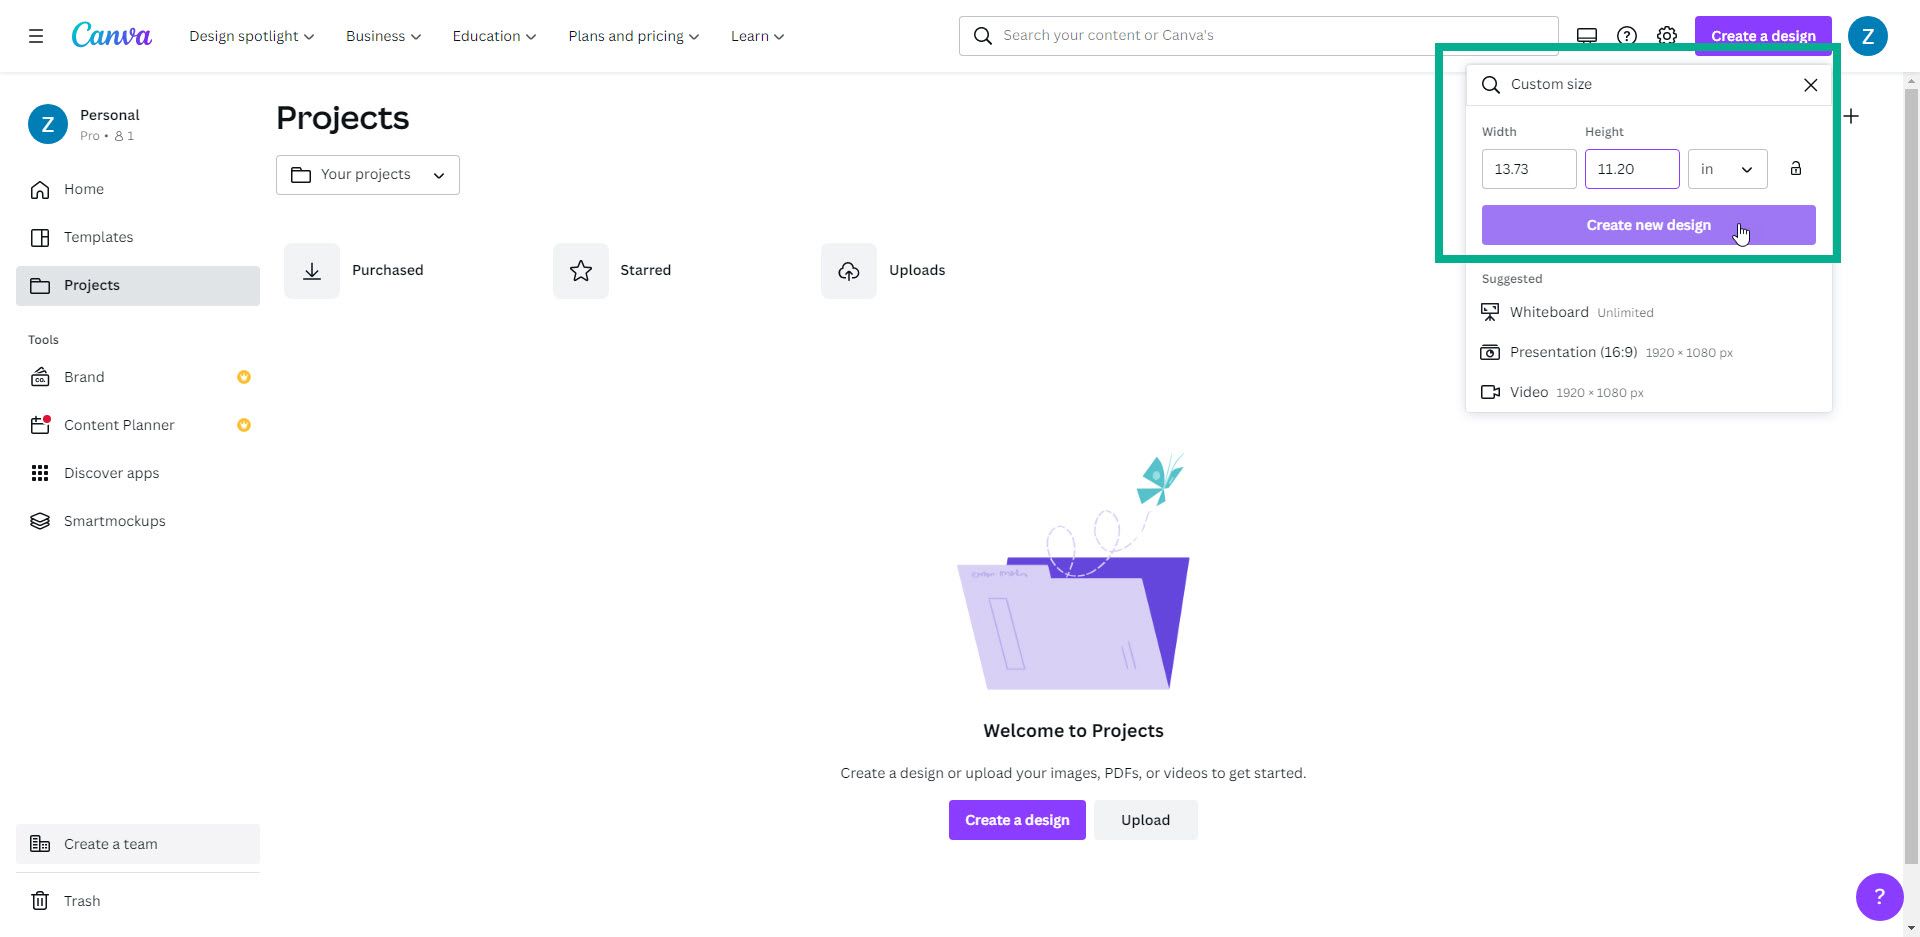The image size is (1920, 937).
Task: Select the Whiteboard suggested size
Action: point(1549,311)
